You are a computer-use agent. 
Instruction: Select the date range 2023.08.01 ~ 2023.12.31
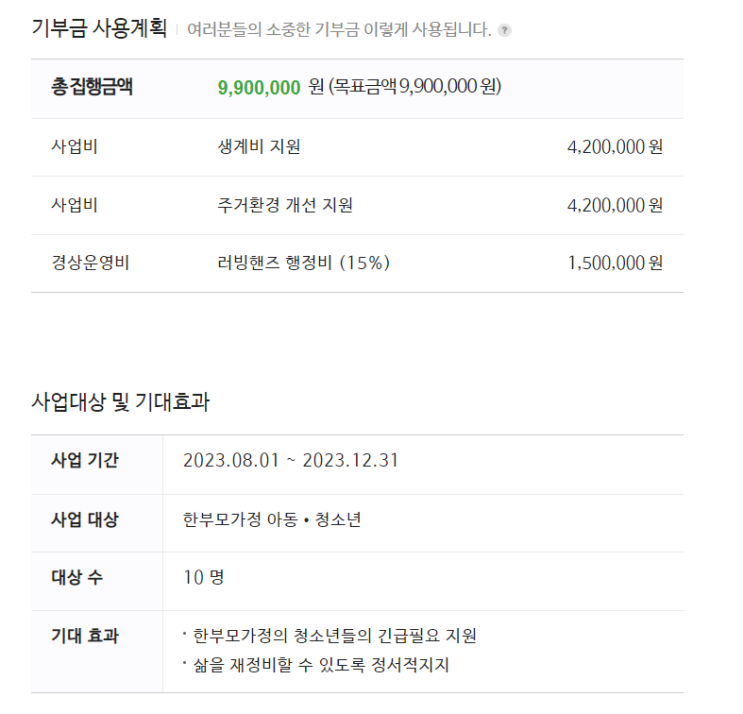290,461
